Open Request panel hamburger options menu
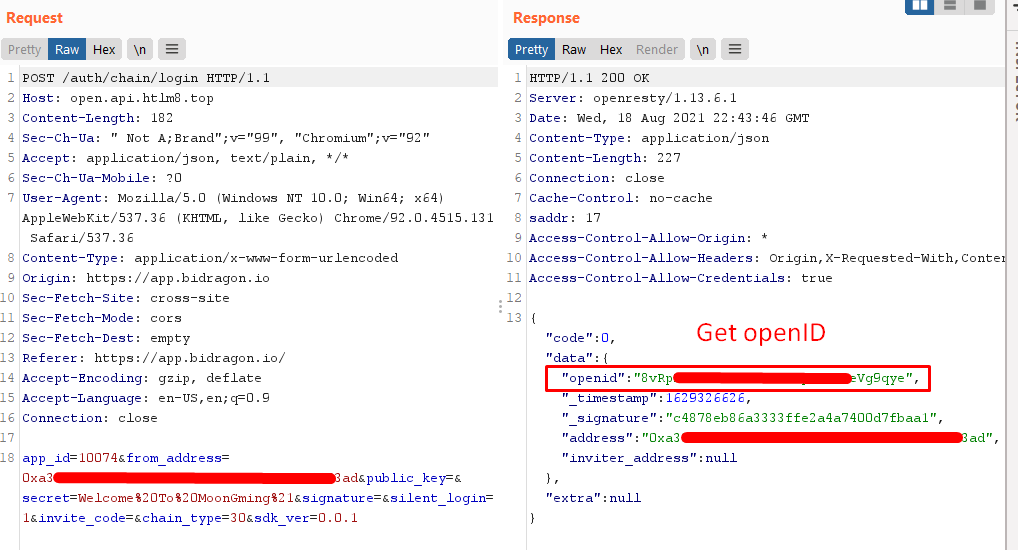The image size is (1018, 550). point(172,49)
